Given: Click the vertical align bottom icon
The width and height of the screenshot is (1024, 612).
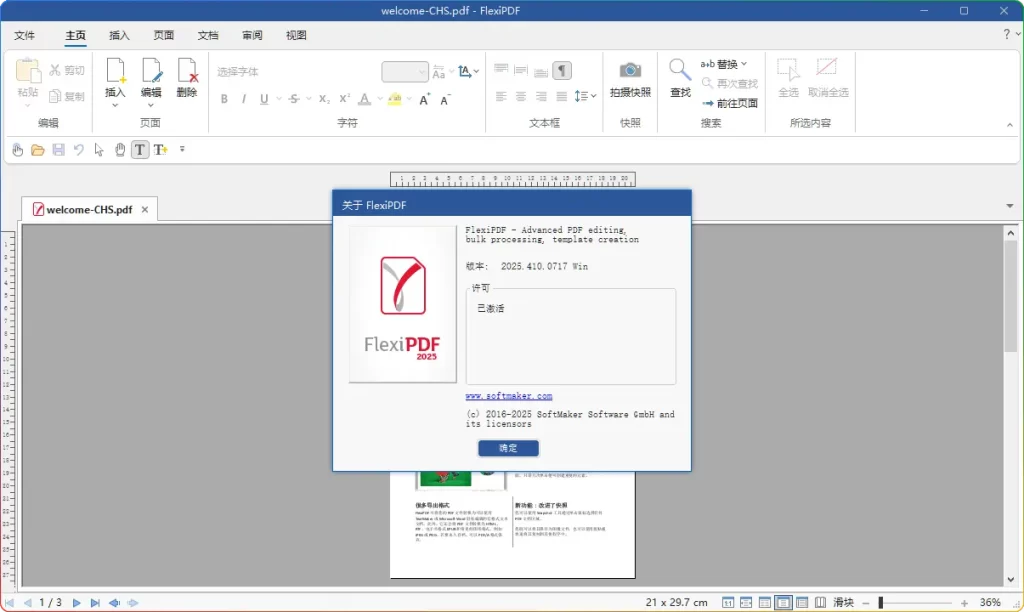Looking at the screenshot, I should point(541,69).
